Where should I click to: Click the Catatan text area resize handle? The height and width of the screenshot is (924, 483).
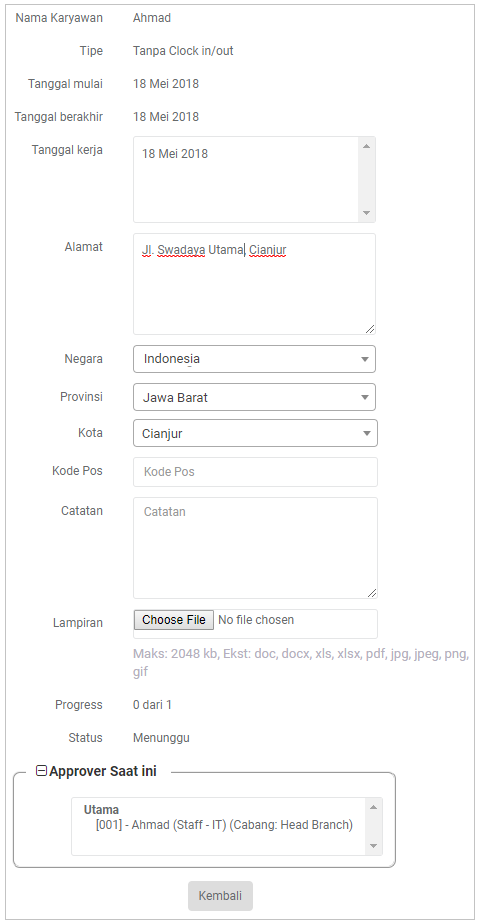372,593
